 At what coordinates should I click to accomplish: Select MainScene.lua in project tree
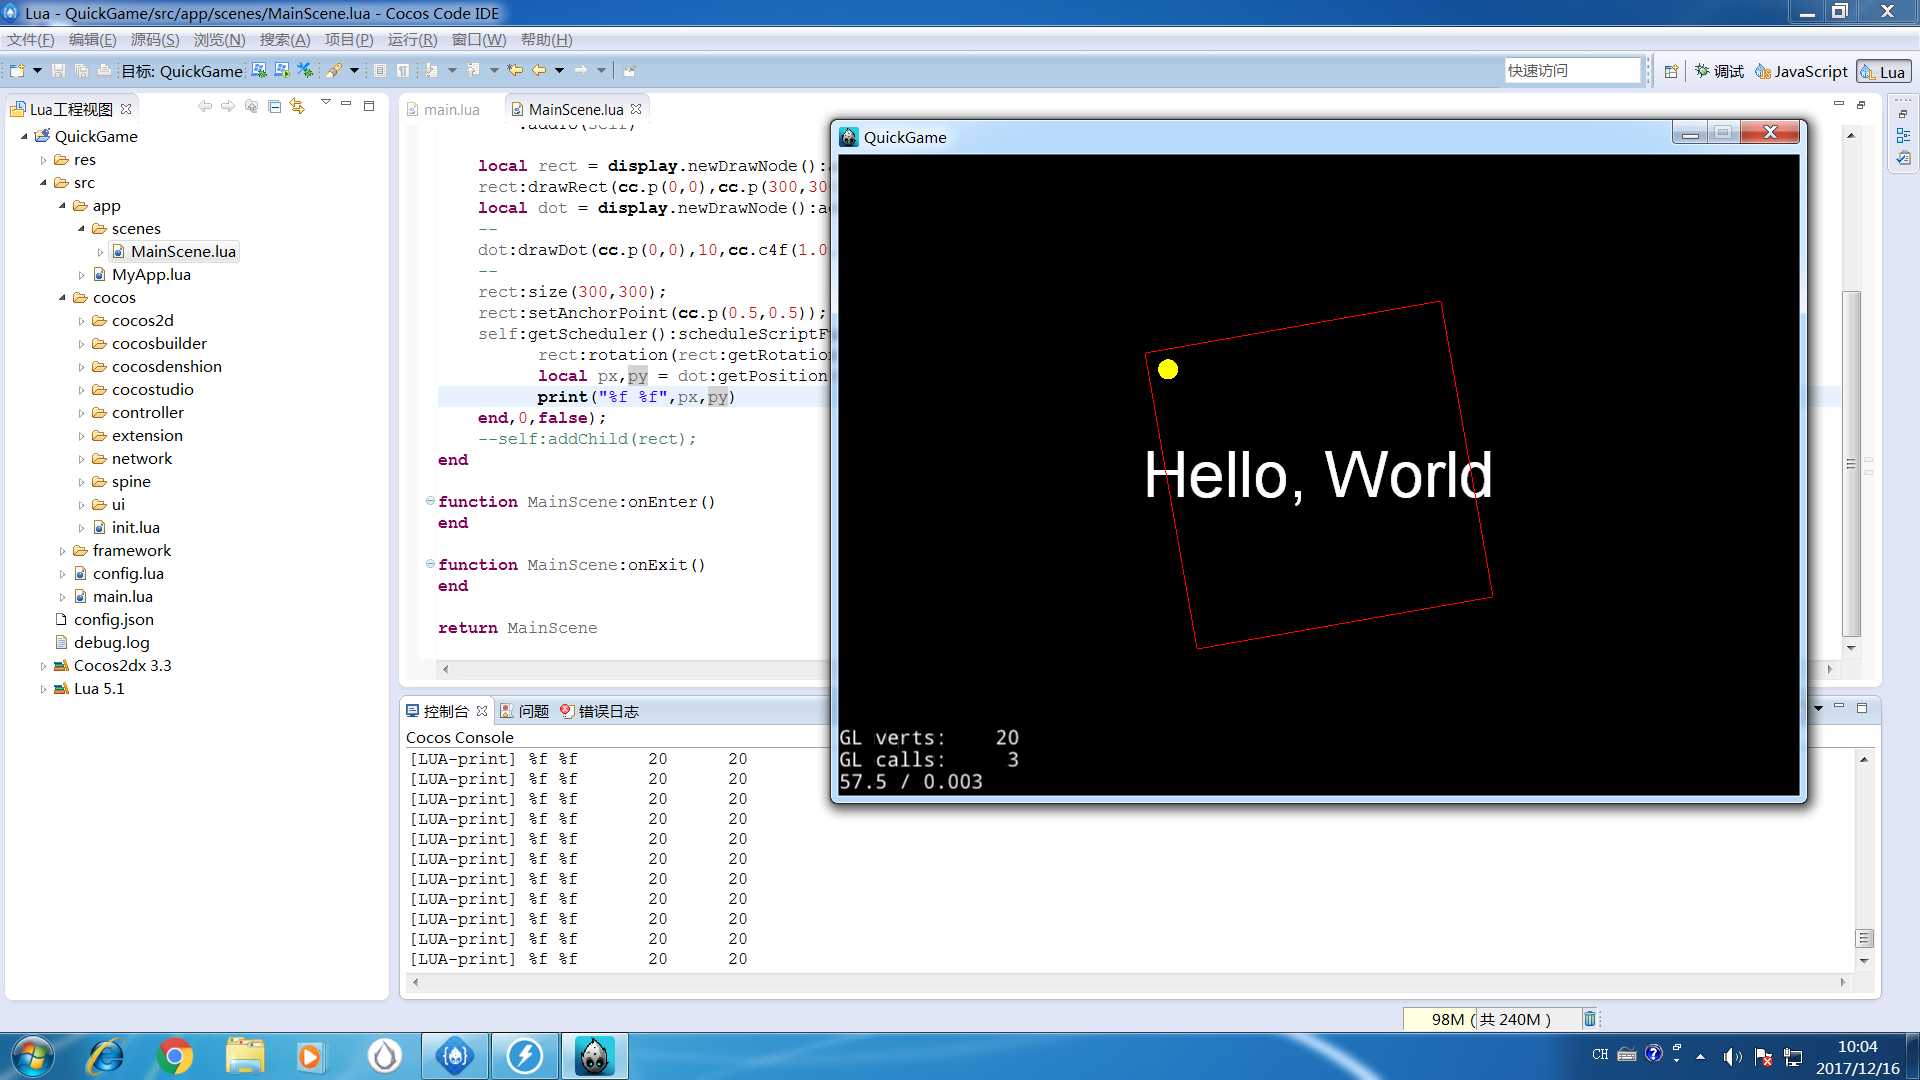click(174, 252)
